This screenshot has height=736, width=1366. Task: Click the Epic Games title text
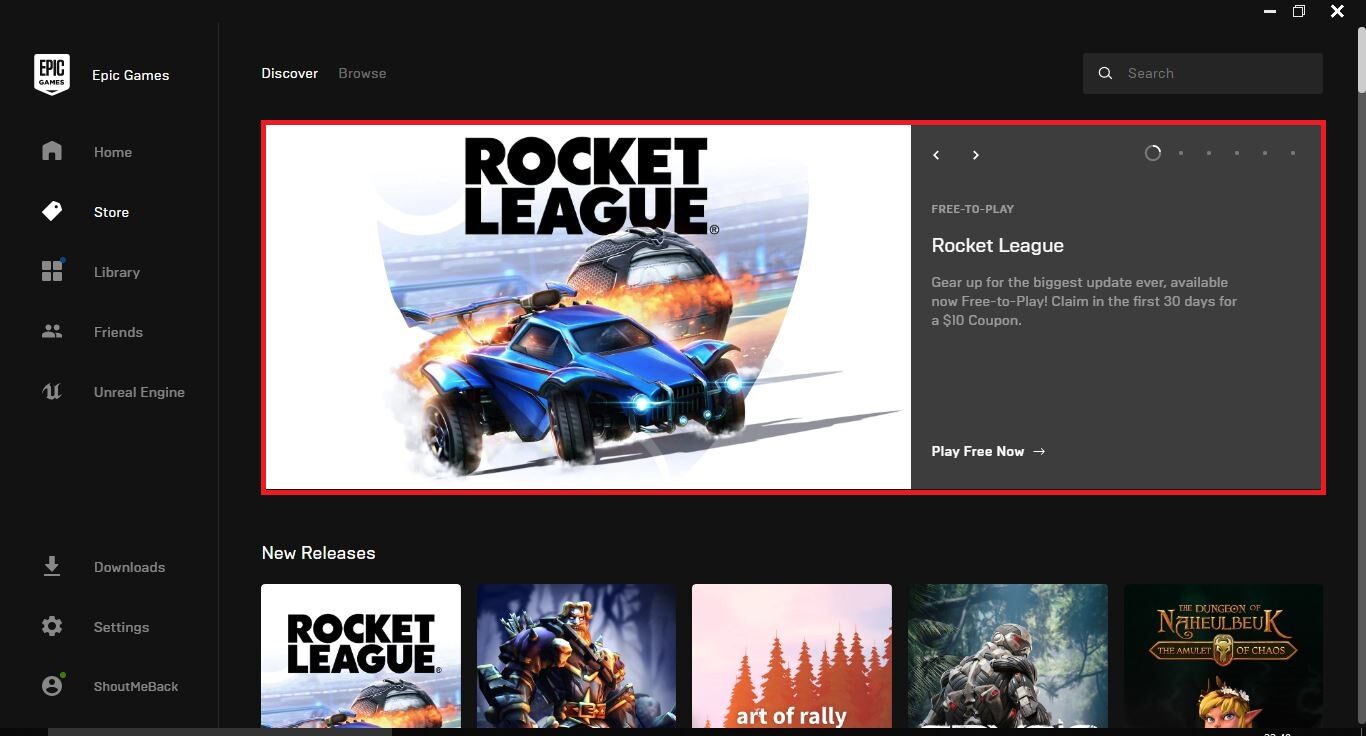click(x=130, y=75)
